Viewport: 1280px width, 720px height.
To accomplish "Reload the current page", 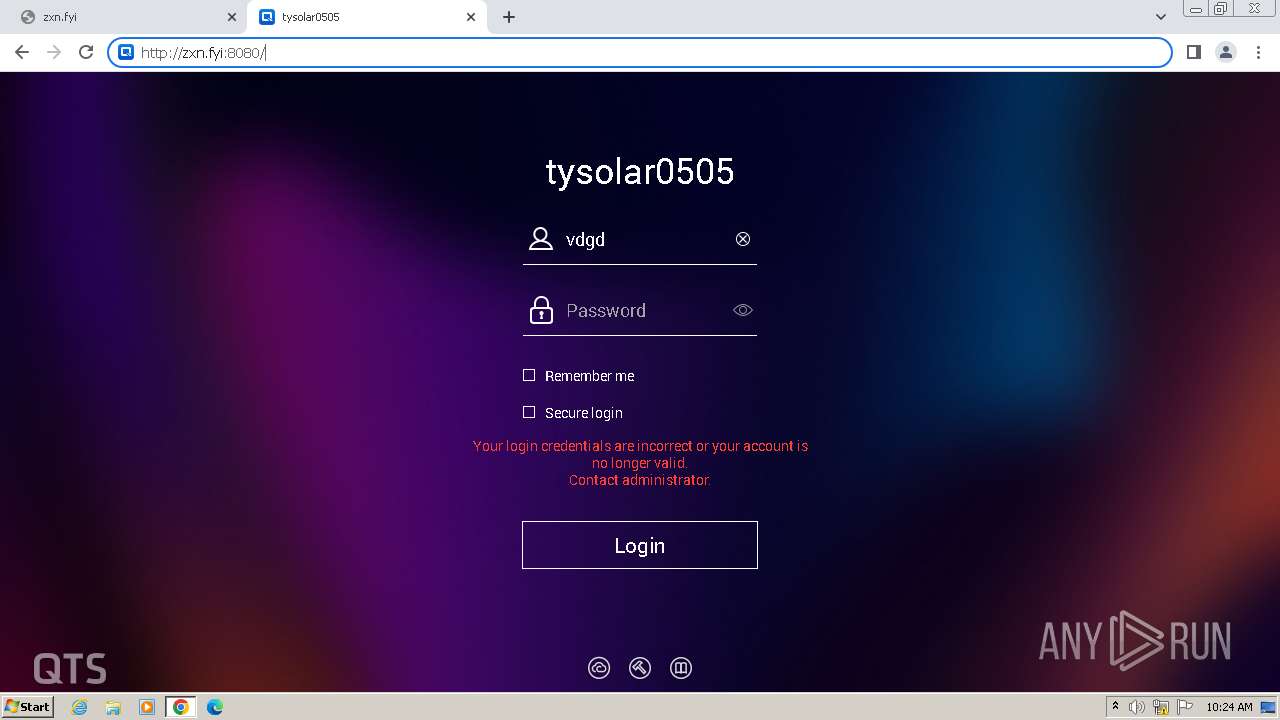I will pyautogui.click(x=86, y=52).
